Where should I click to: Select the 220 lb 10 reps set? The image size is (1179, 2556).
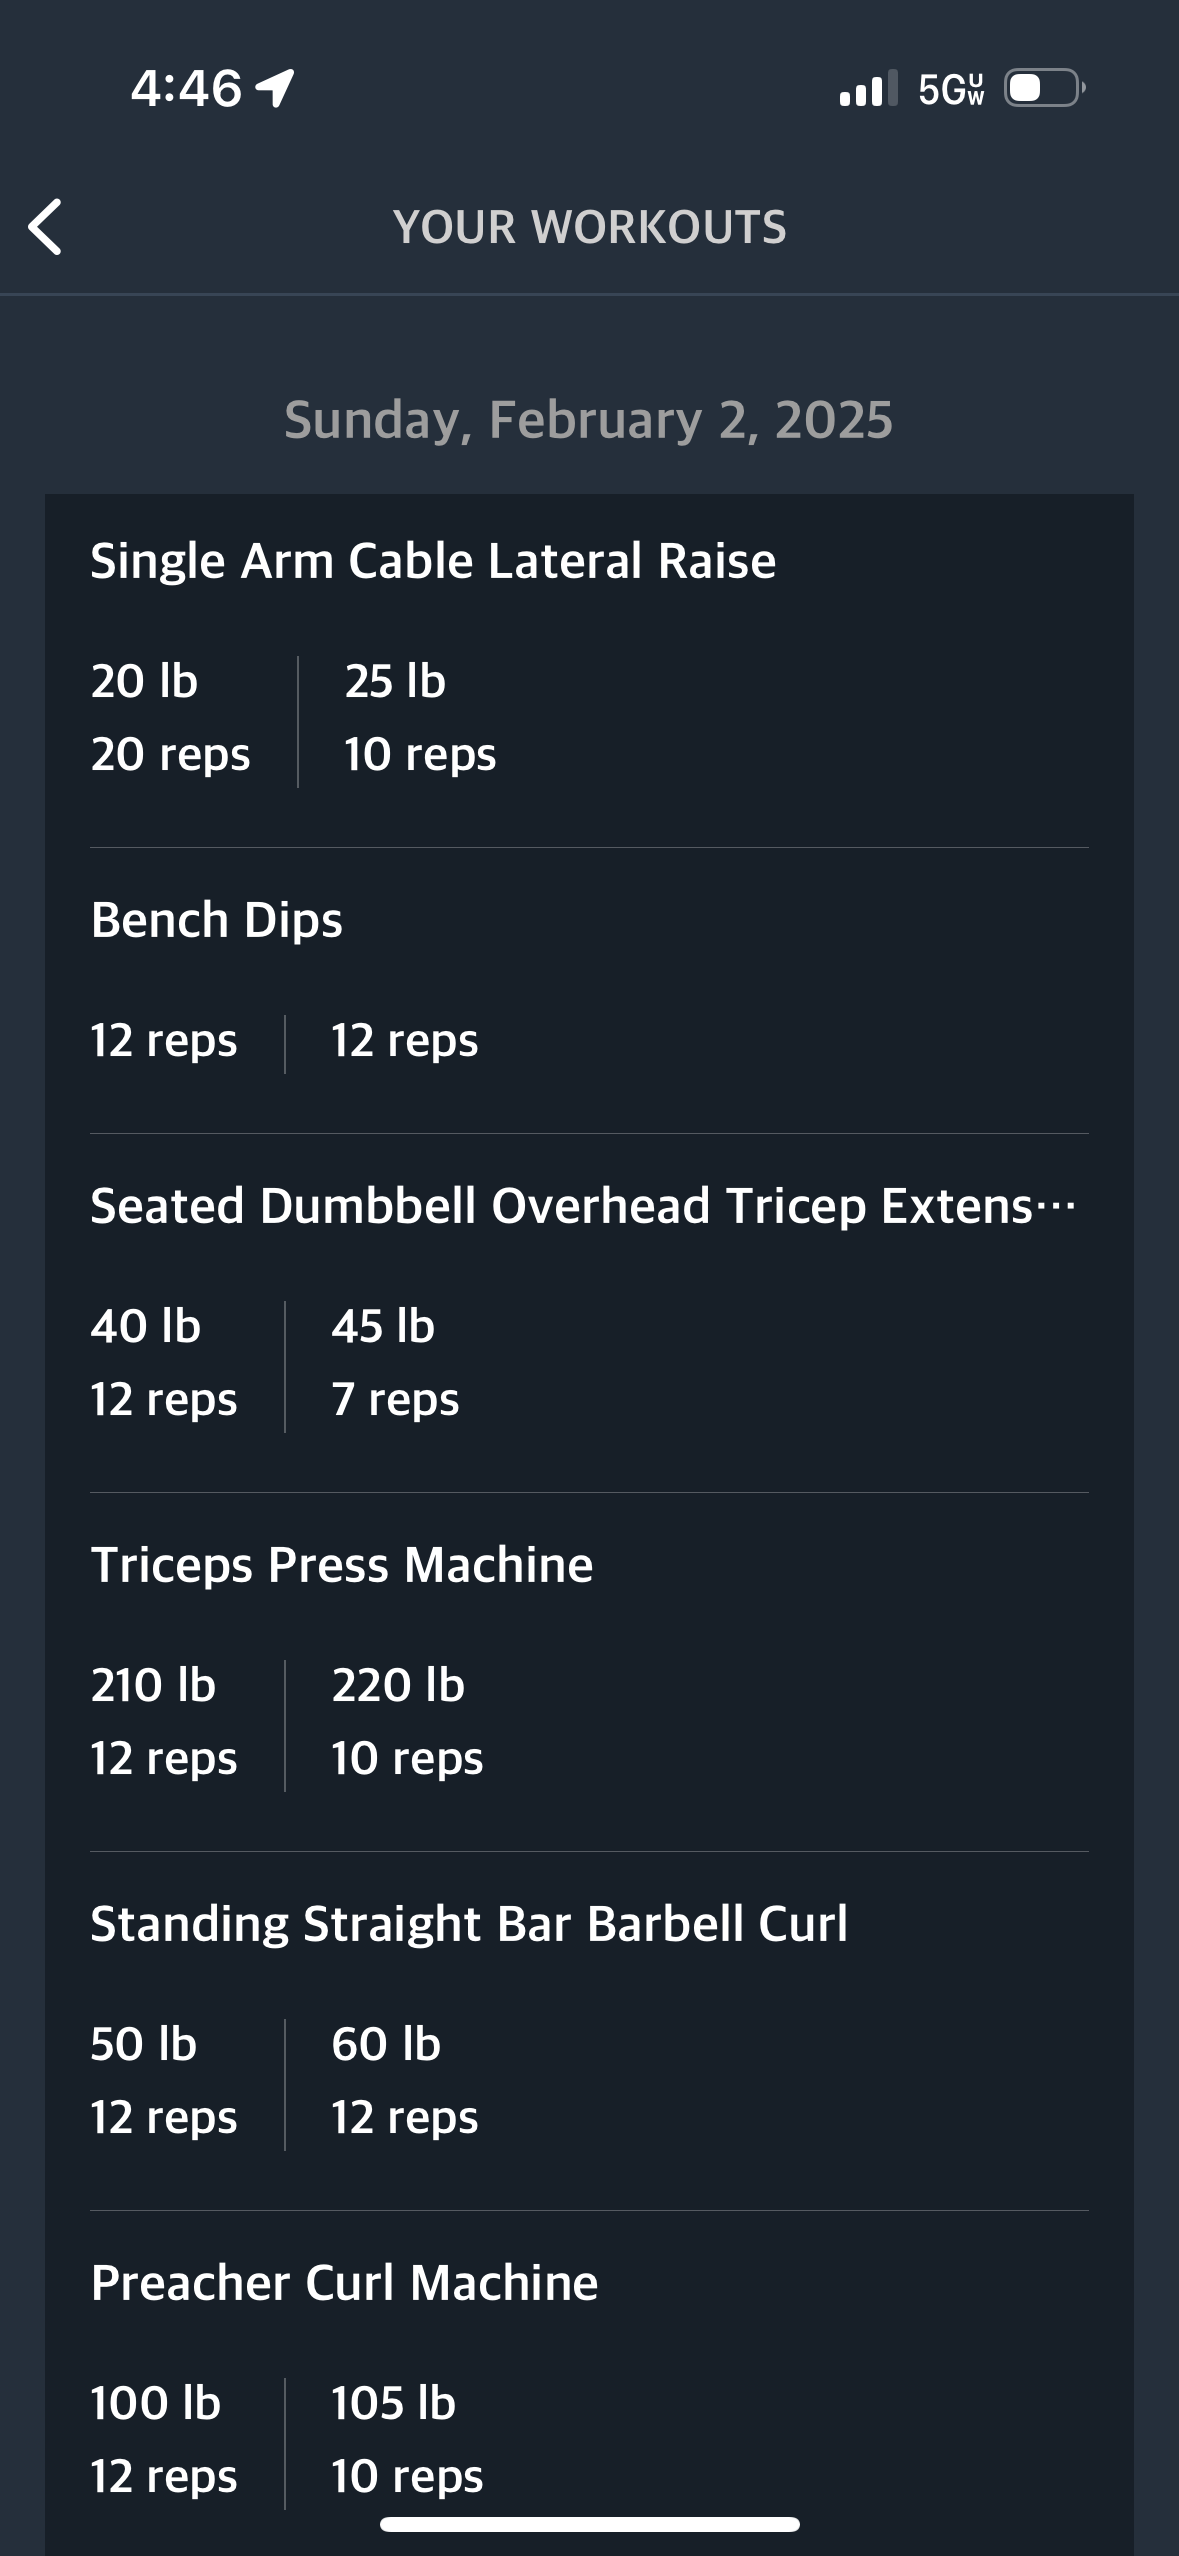[407, 1722]
